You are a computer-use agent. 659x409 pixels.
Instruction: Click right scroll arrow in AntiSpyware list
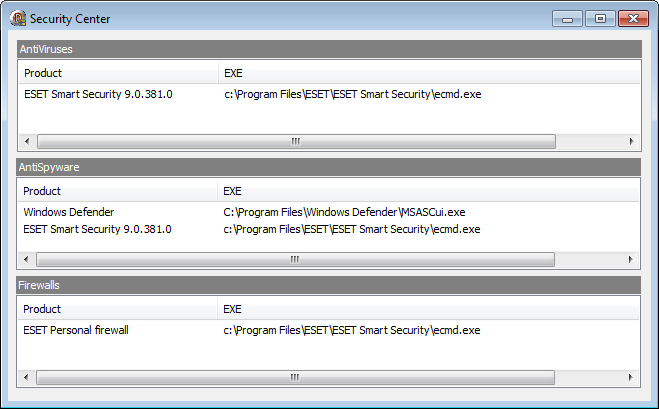(631, 259)
